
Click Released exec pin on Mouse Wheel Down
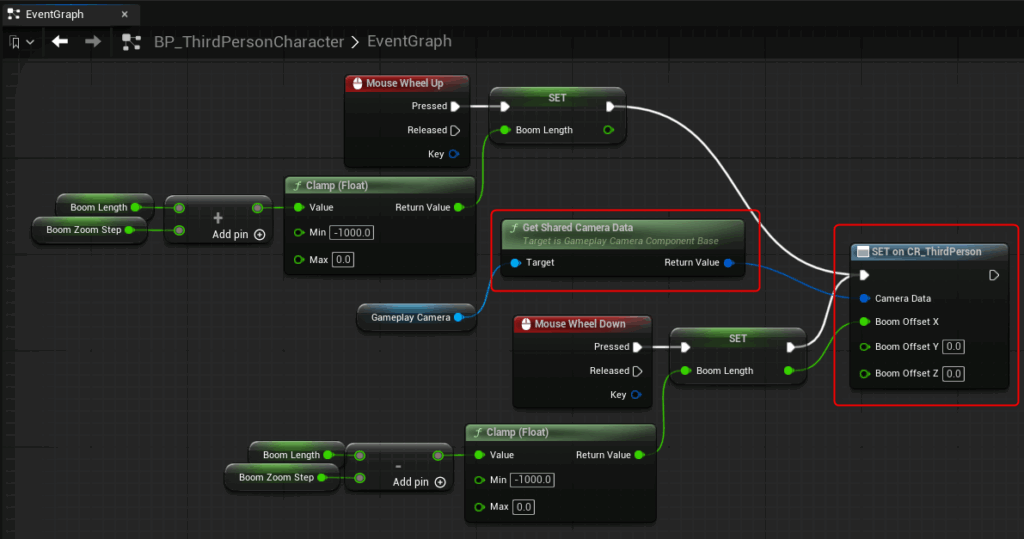coord(635,371)
